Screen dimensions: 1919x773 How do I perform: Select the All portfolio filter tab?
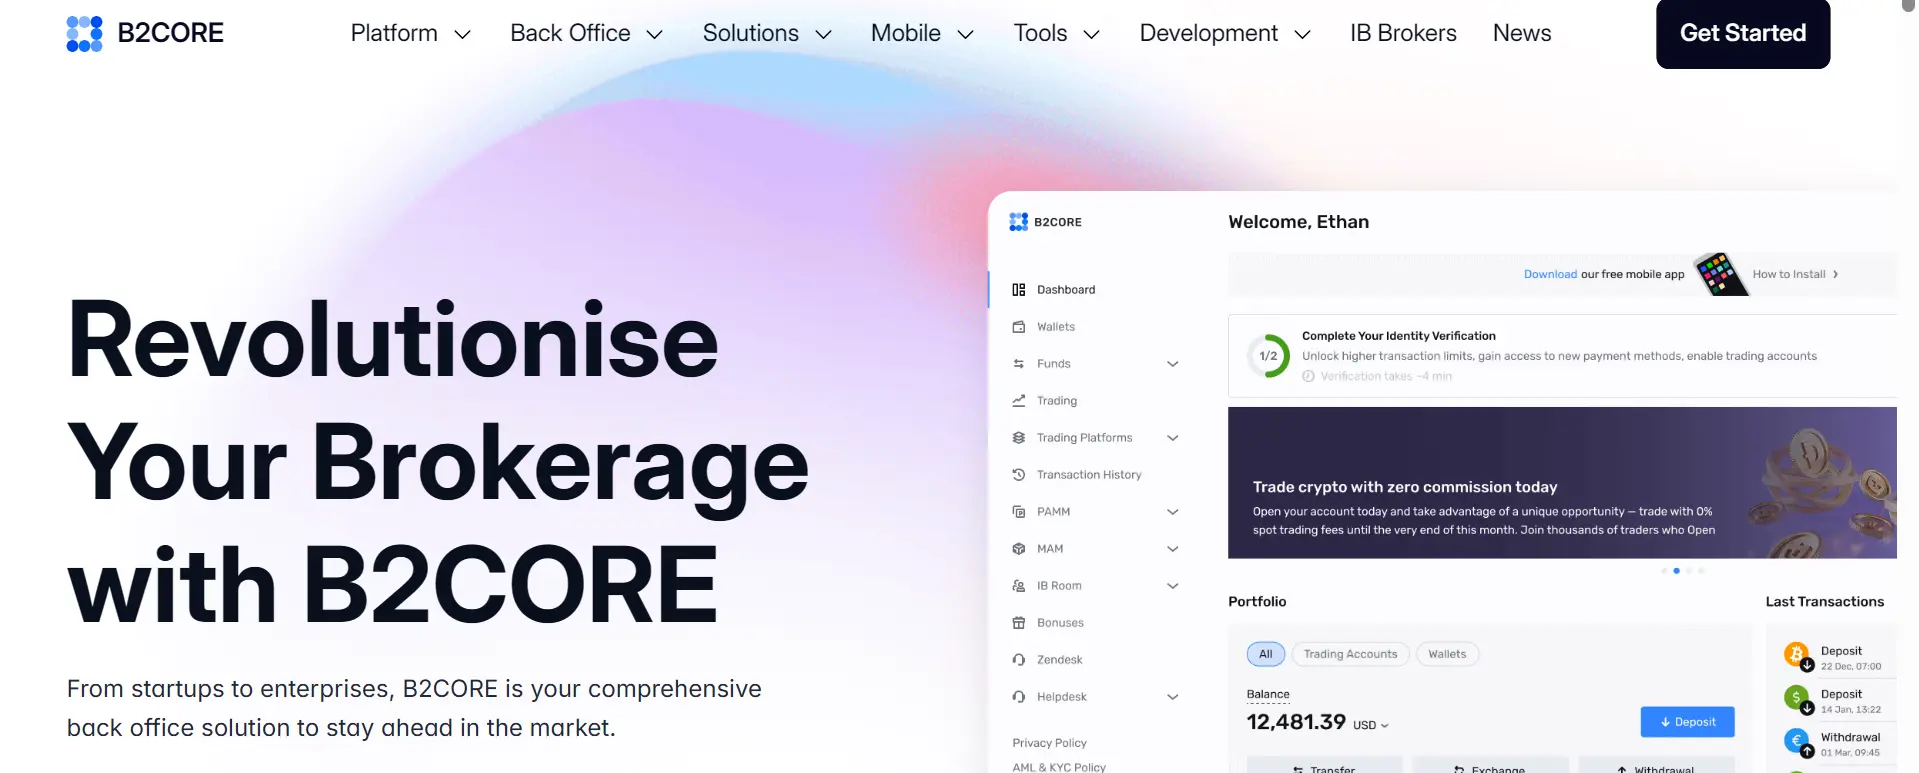(1266, 654)
